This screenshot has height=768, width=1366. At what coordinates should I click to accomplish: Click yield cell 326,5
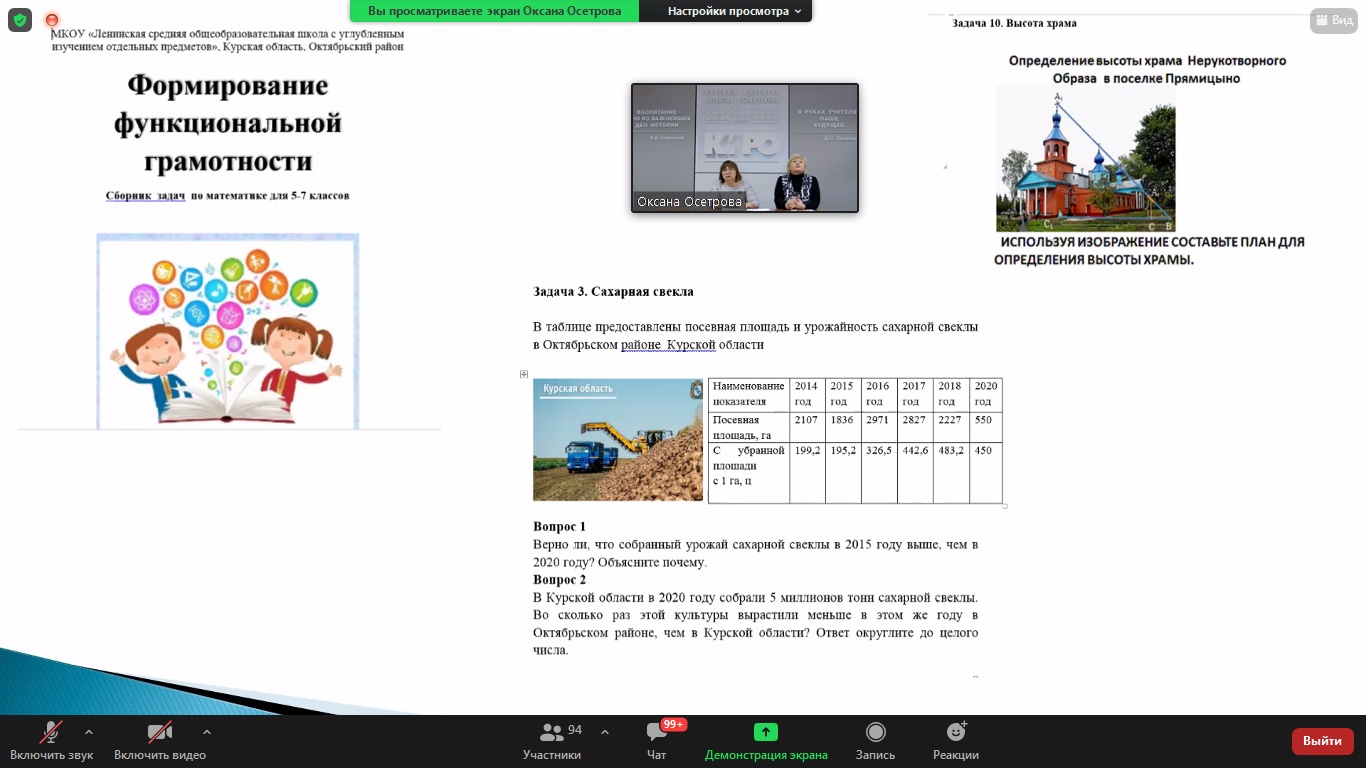click(x=879, y=472)
